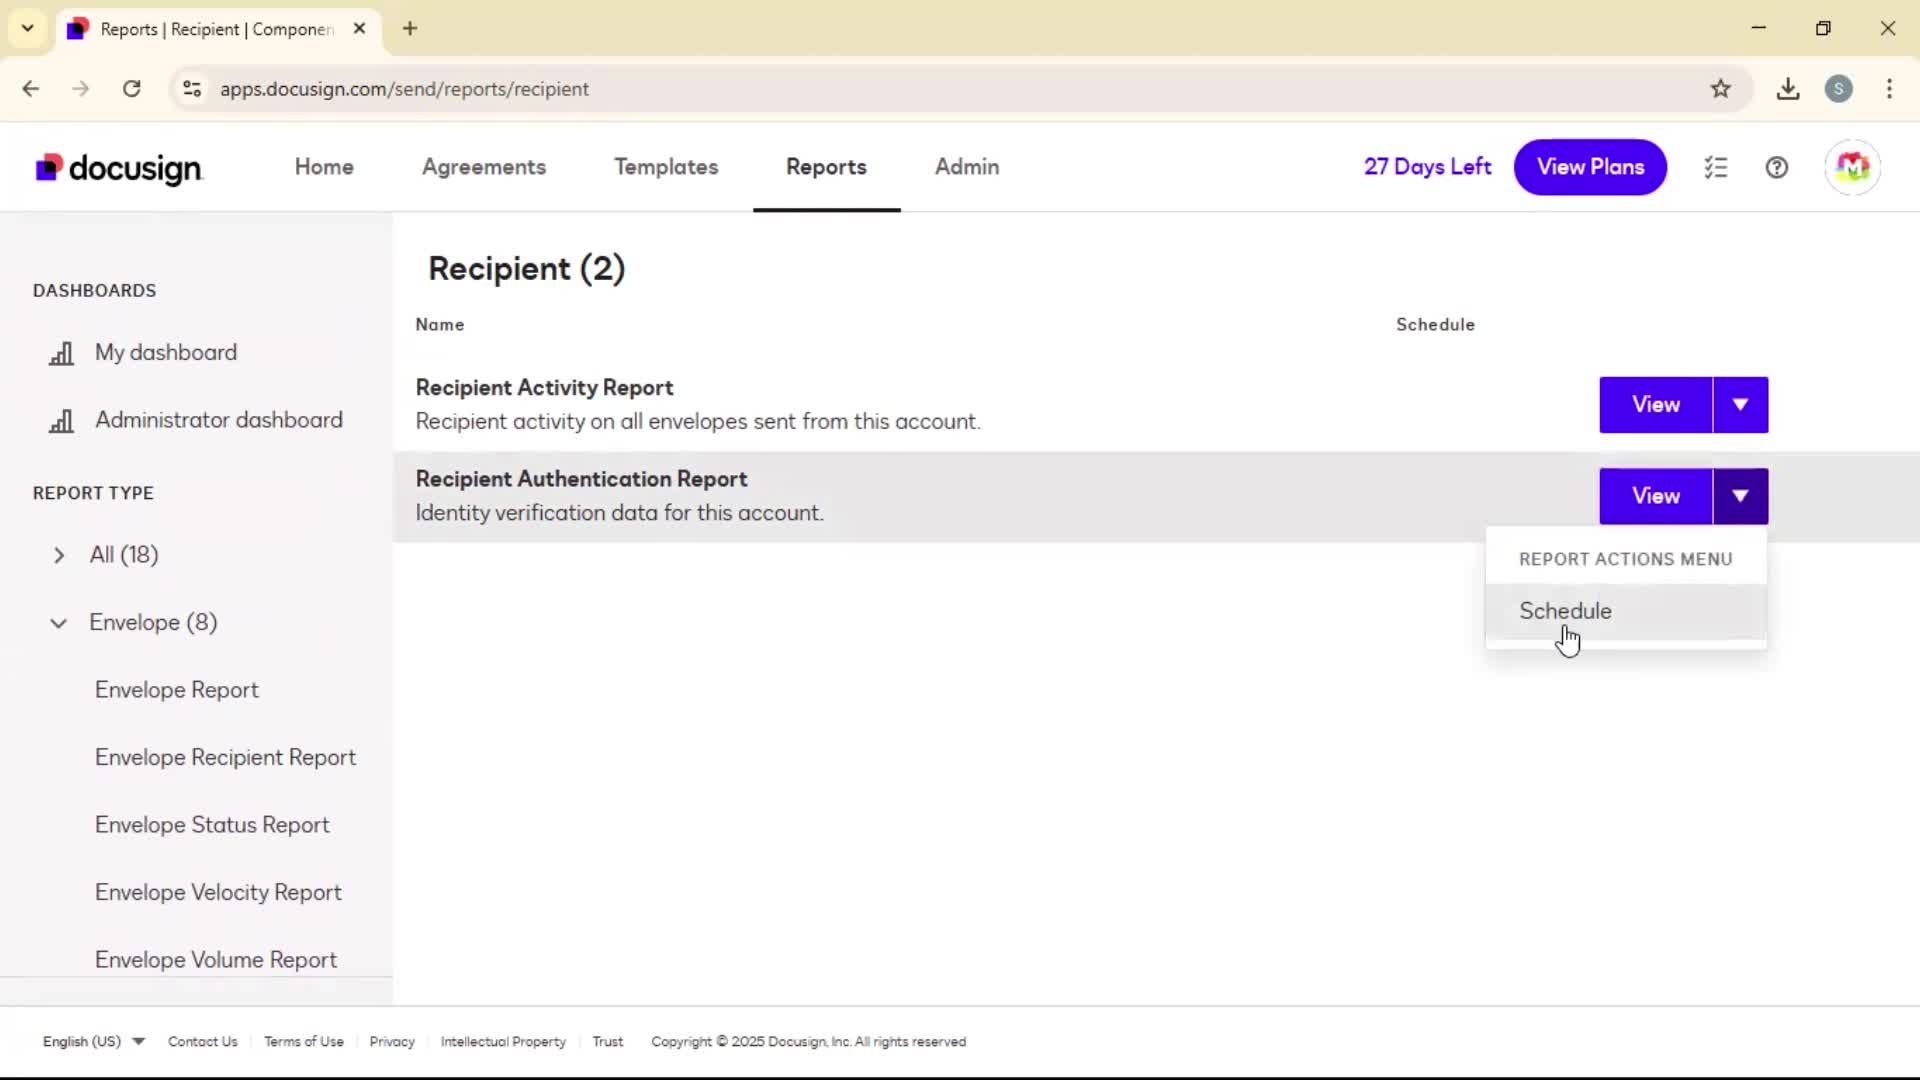Click the Contact Us footer link
The image size is (1920, 1080).
coord(203,1042)
